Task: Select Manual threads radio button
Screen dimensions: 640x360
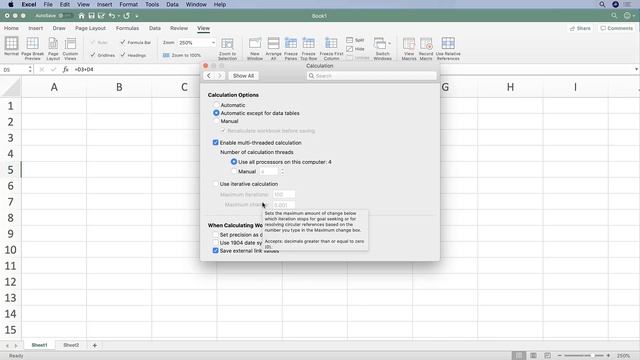Action: coord(234,171)
